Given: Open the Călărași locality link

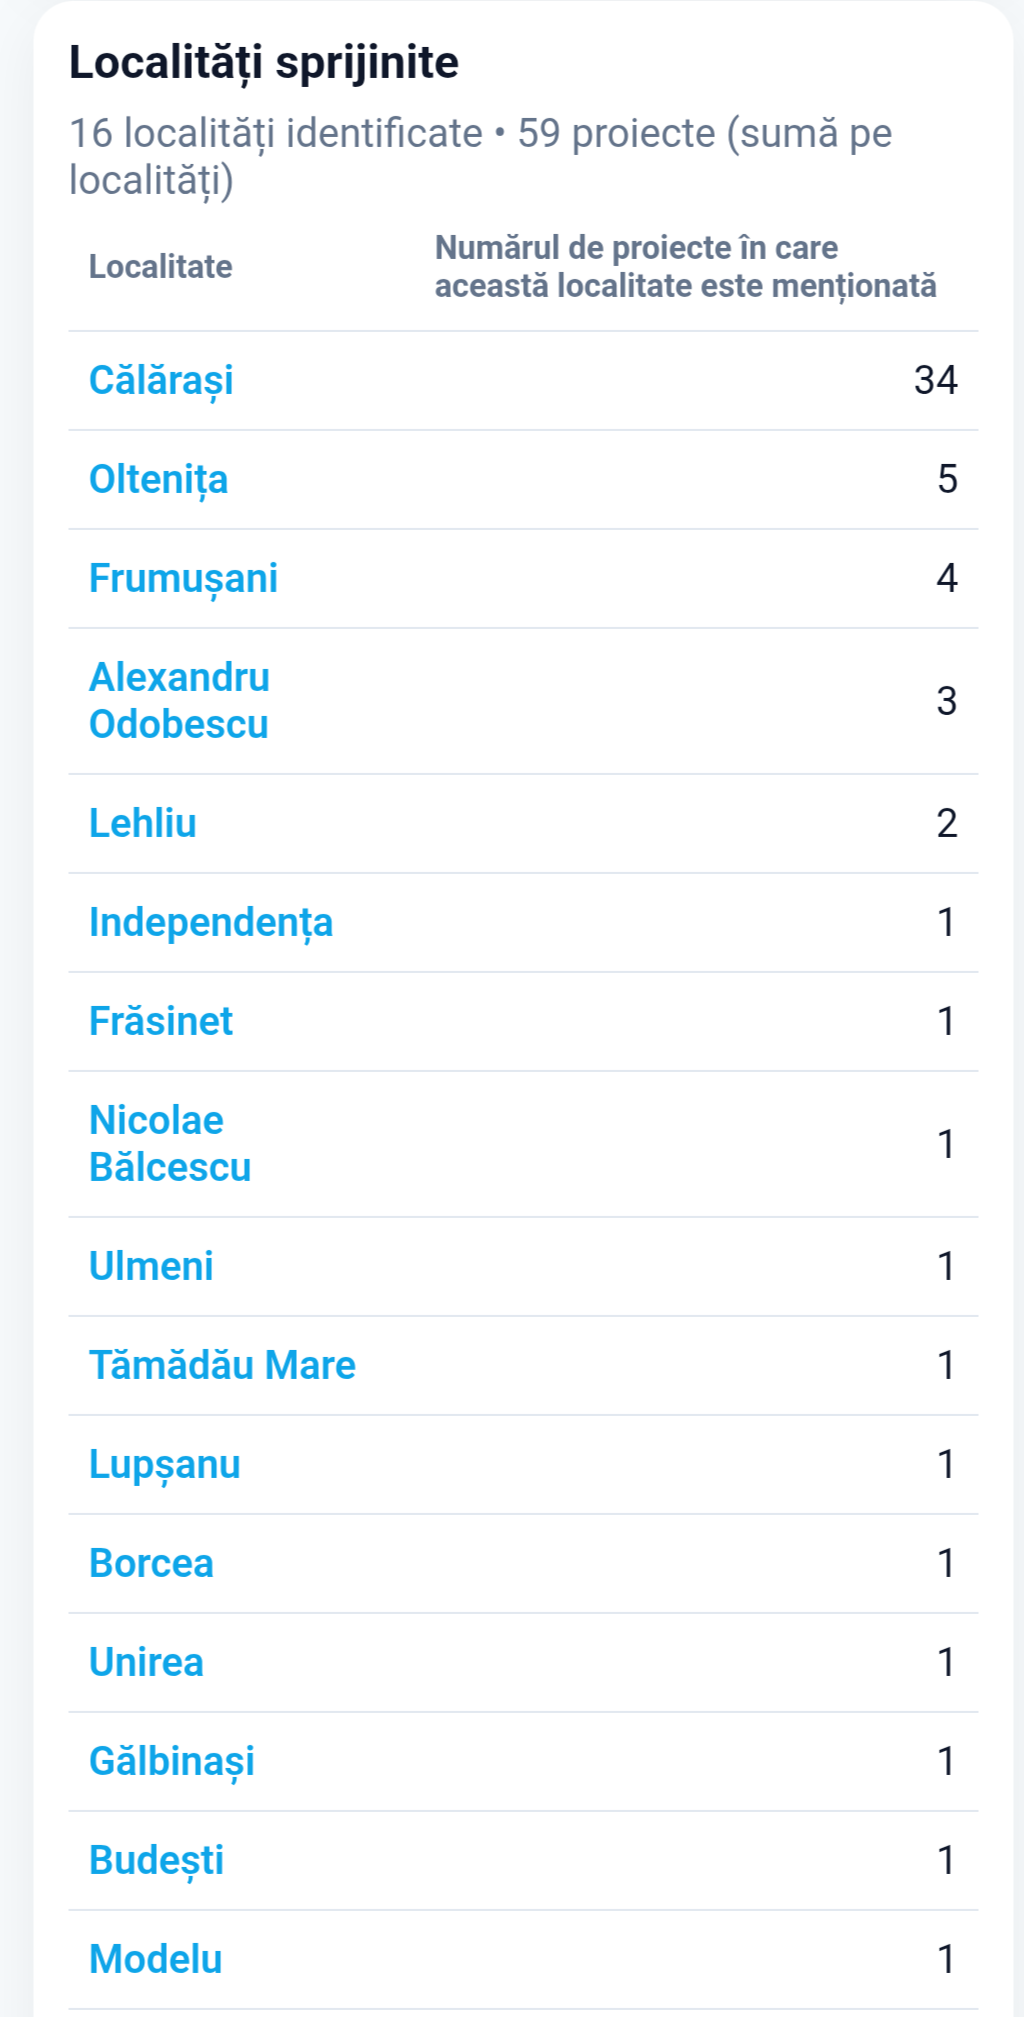Looking at the screenshot, I should [x=161, y=381].
